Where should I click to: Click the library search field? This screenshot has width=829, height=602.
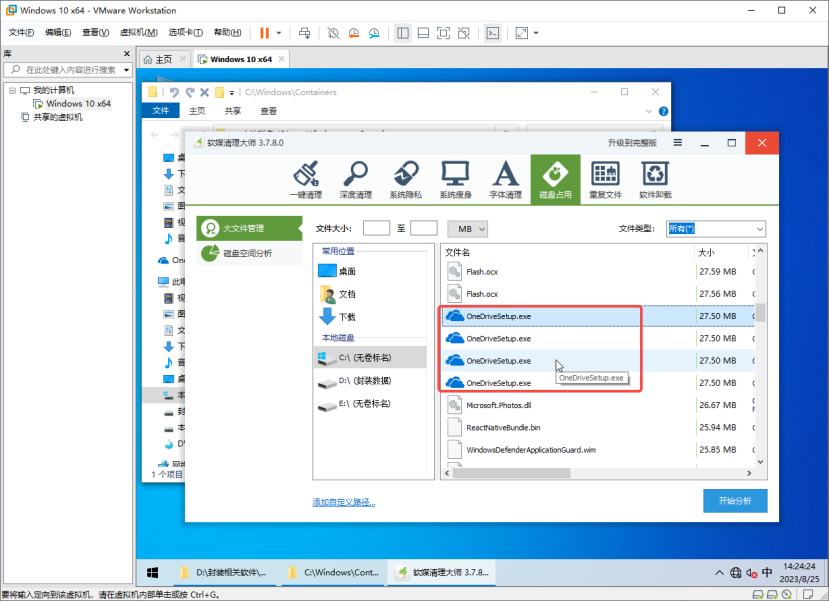66,70
